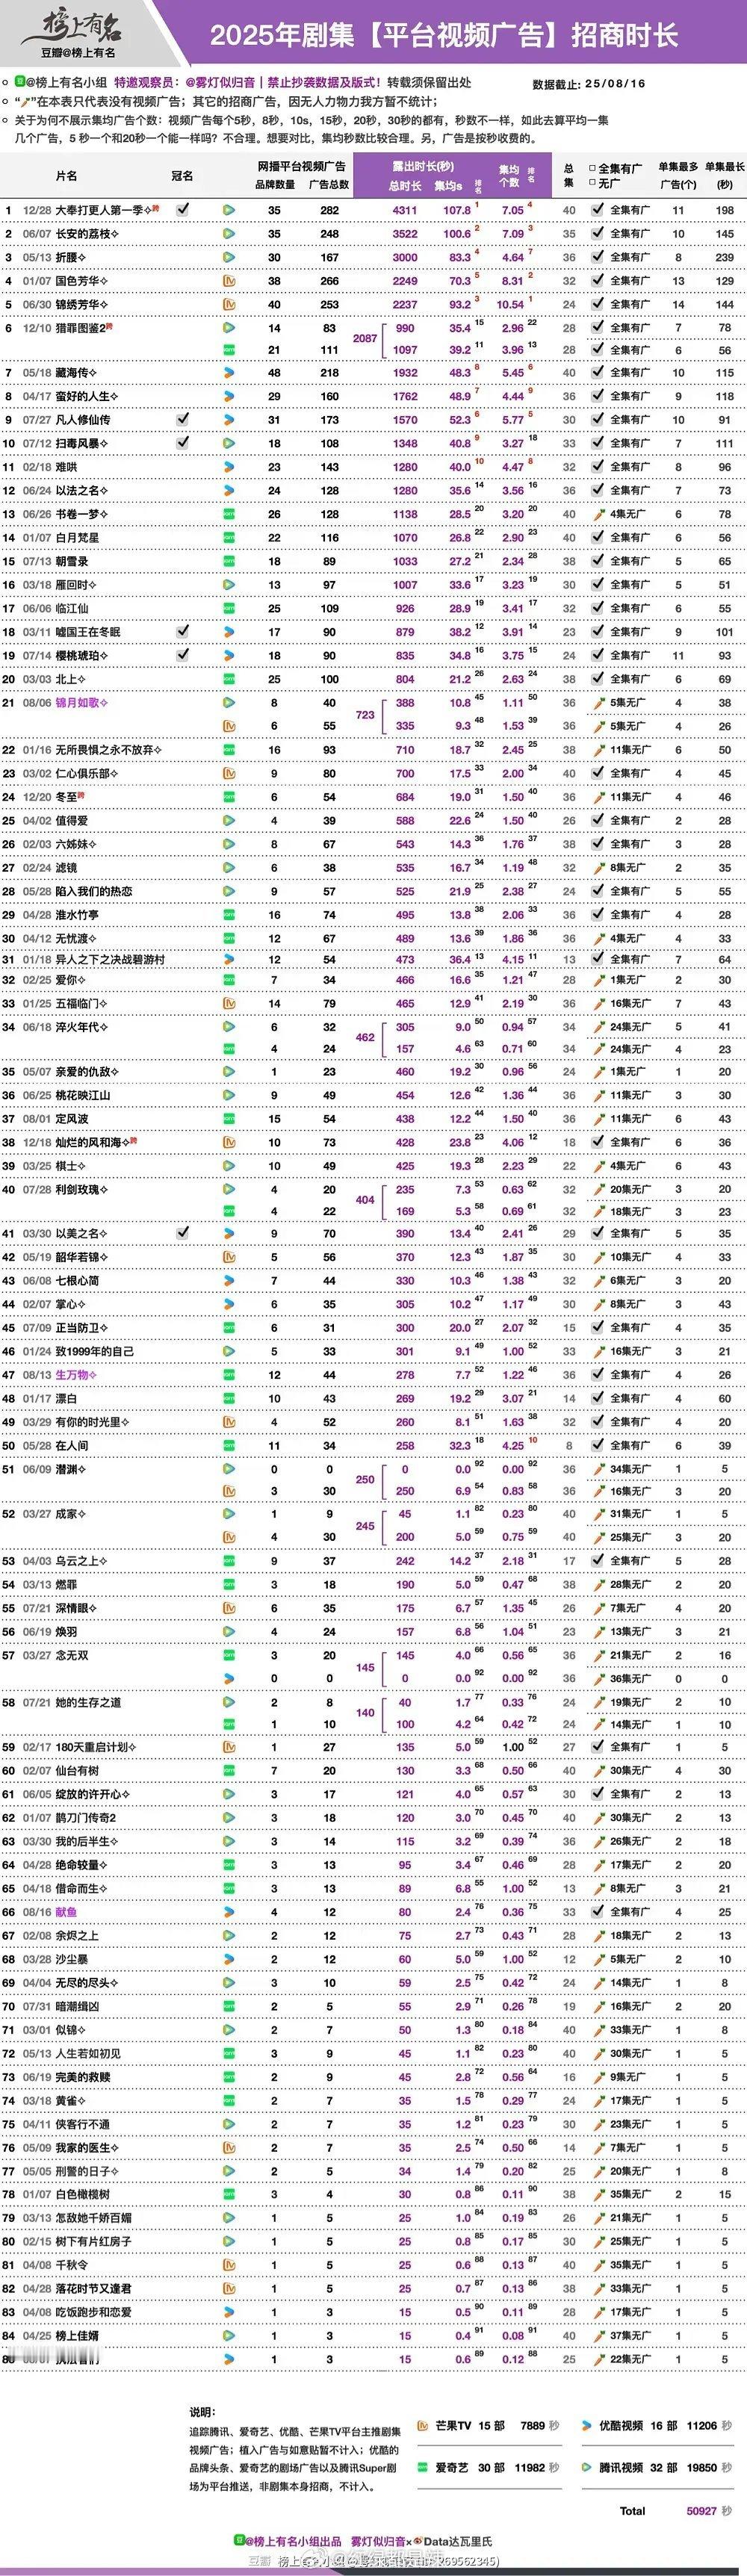Click the 19850 seconds total for 腾讯视频

tap(702, 2468)
